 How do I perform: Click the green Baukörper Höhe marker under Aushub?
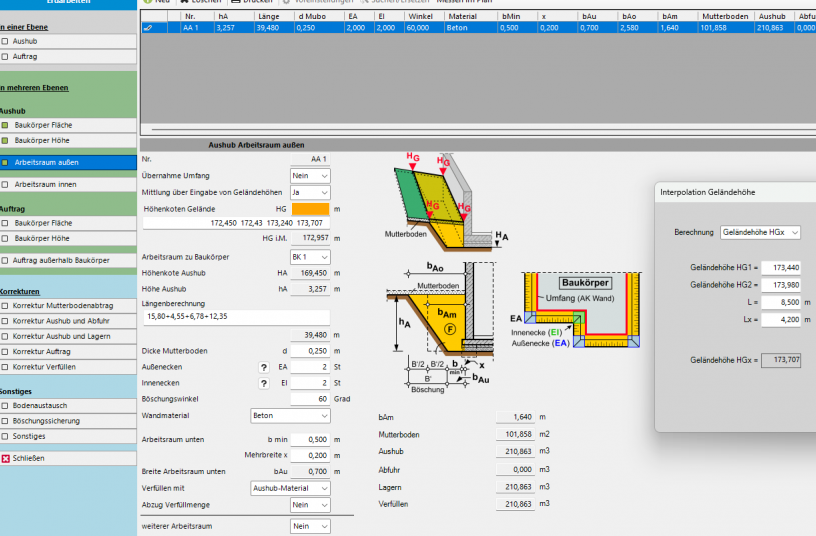[x=5, y=141]
